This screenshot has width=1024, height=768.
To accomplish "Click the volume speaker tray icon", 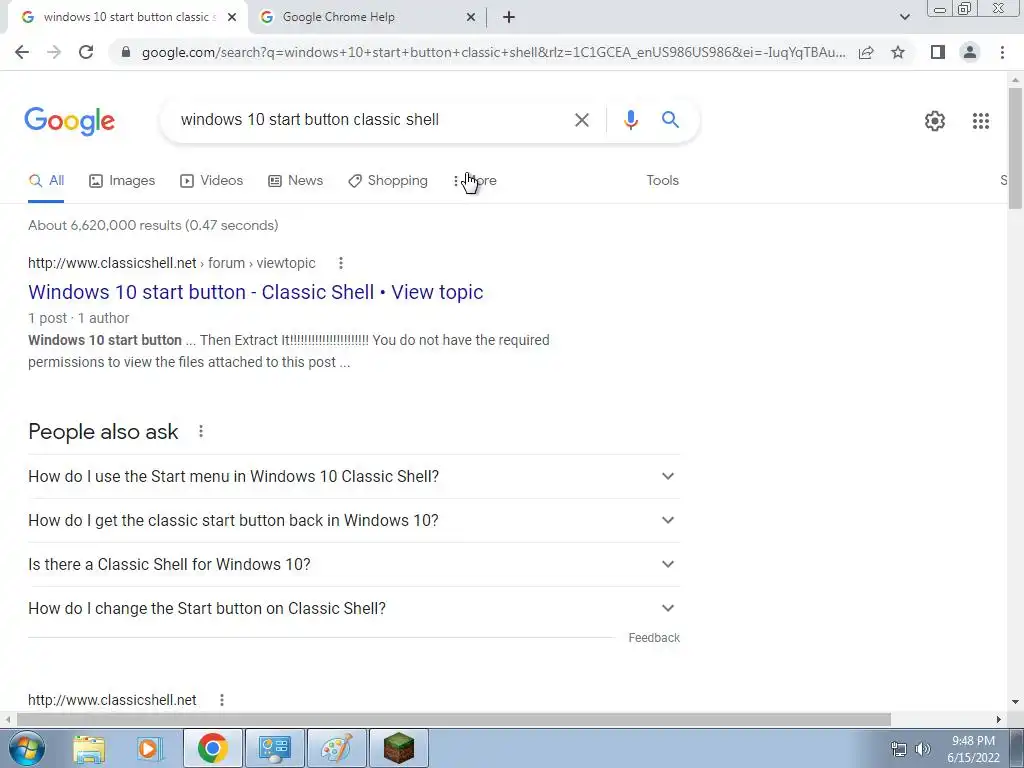I will tap(923, 749).
